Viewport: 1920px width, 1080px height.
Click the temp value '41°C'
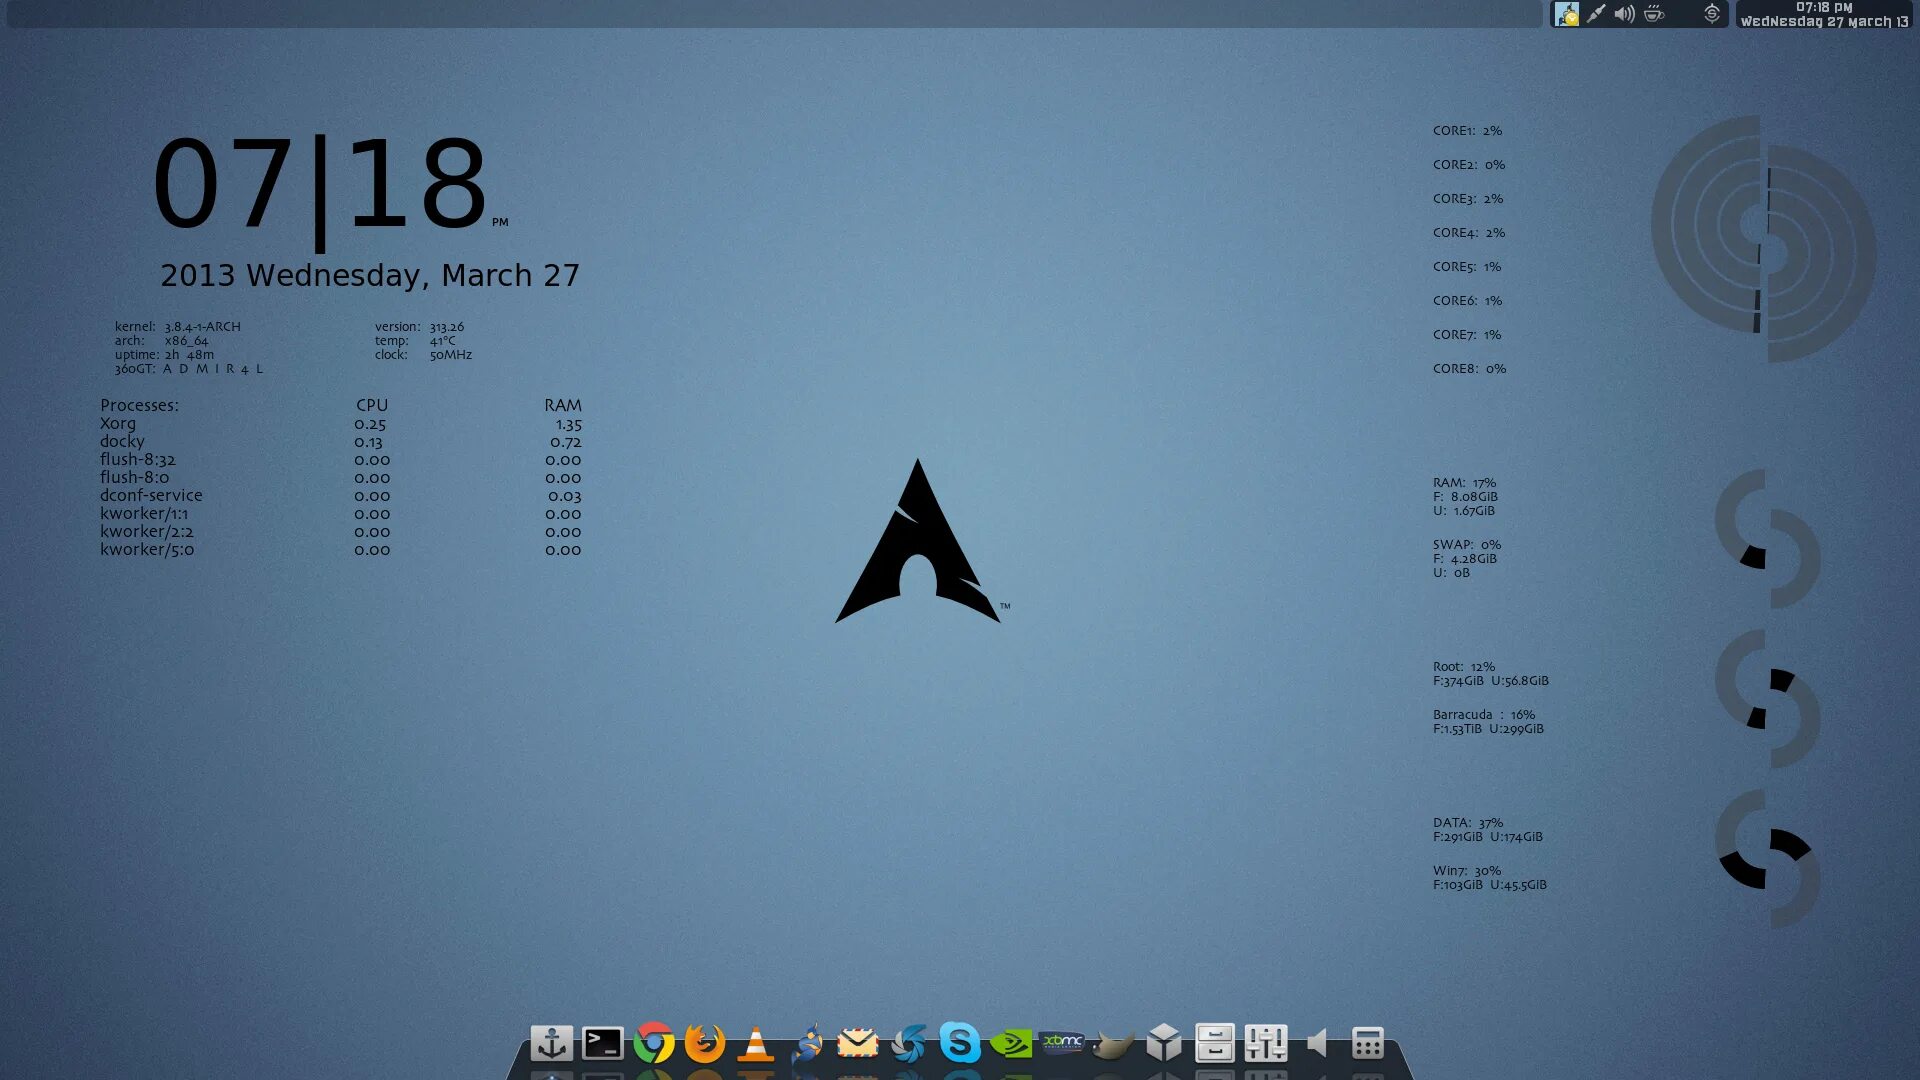point(442,340)
